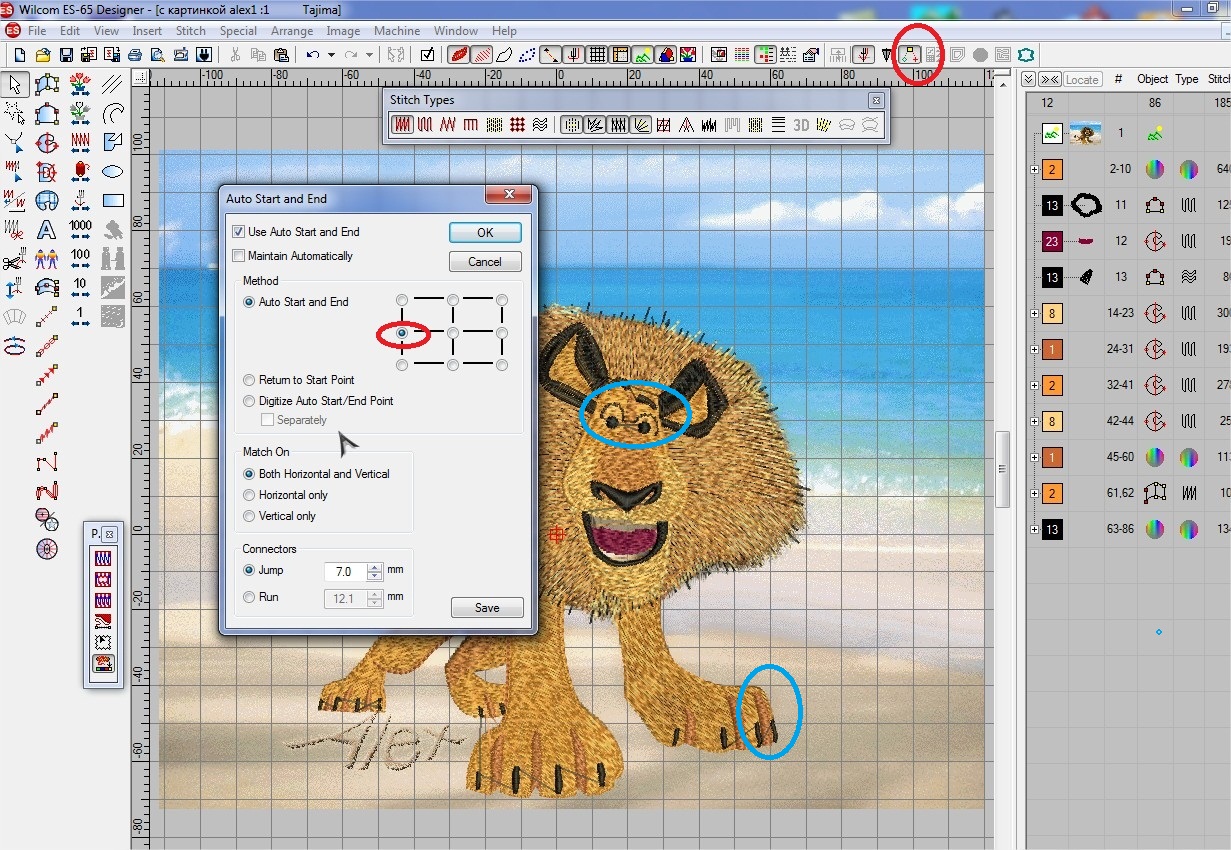Expand object group 14-23 in list

(1033, 314)
